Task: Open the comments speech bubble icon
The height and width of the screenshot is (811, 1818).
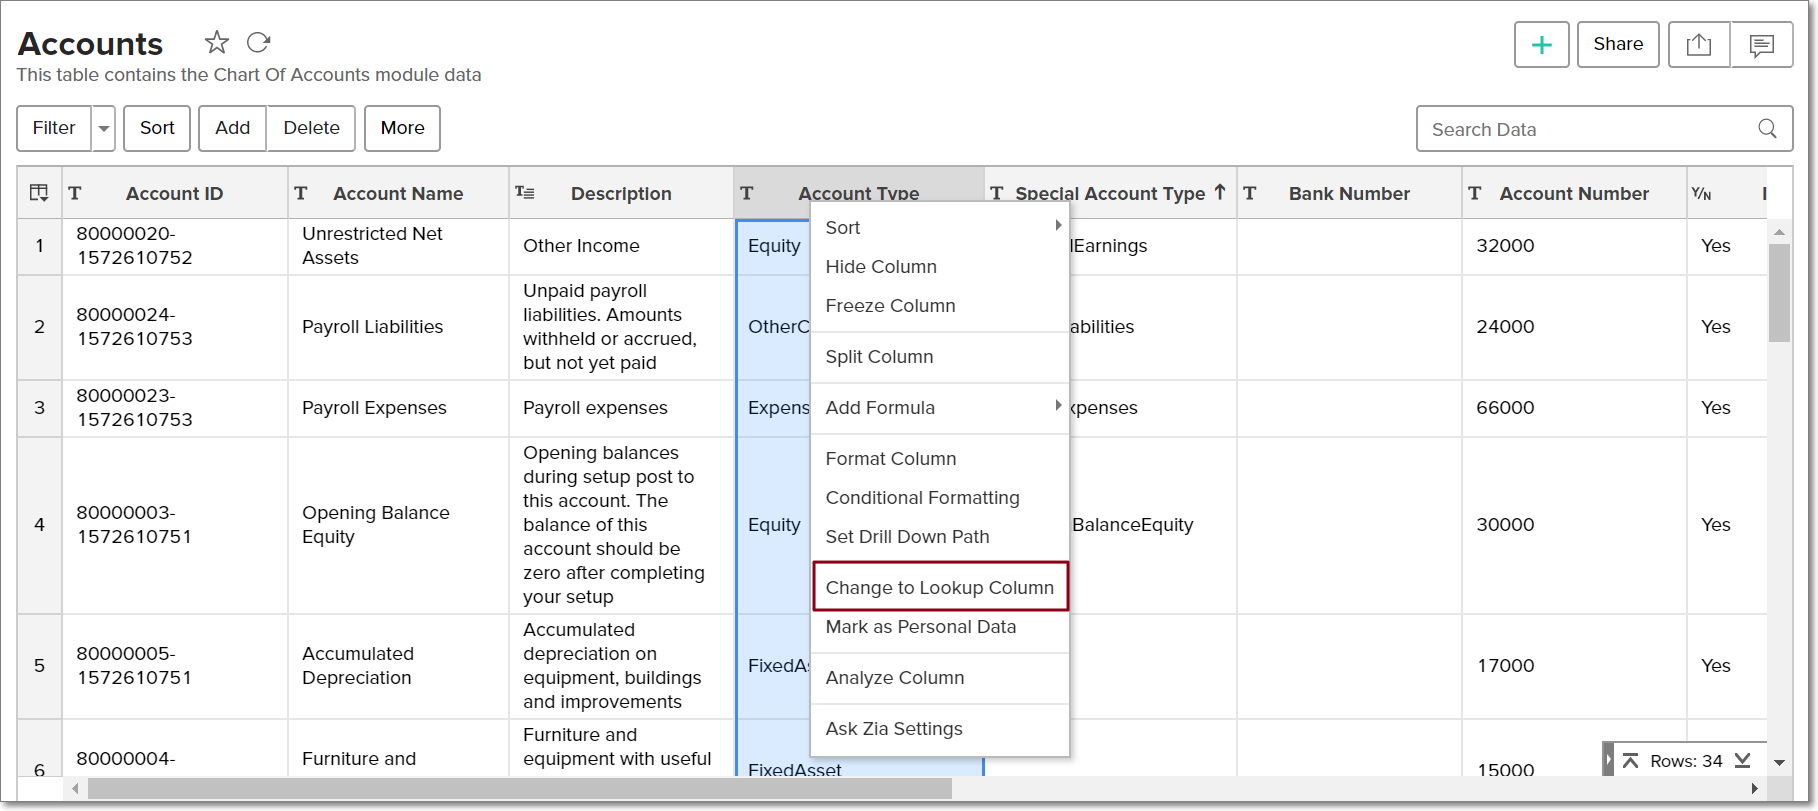Action: pos(1761,45)
